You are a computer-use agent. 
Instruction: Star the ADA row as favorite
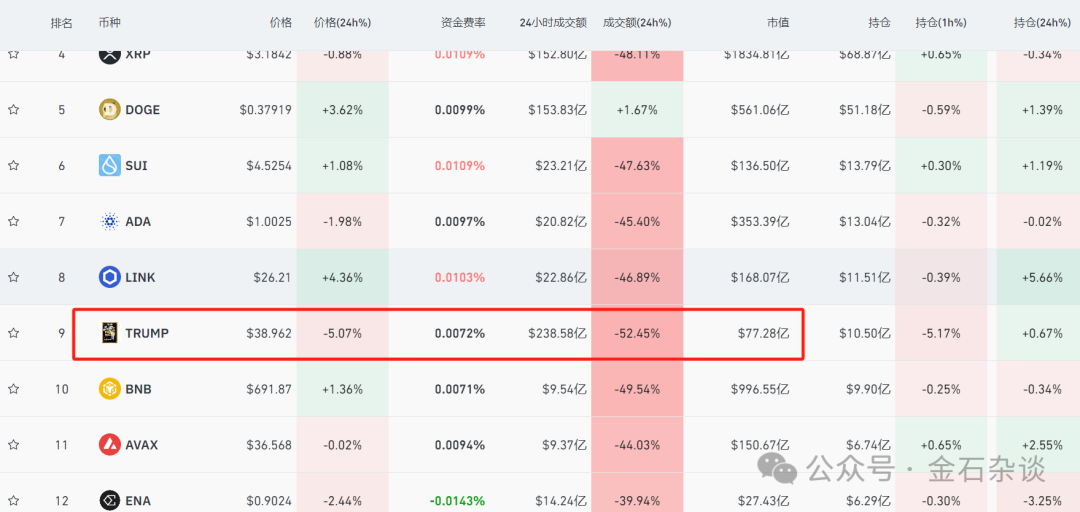click(x=13, y=221)
